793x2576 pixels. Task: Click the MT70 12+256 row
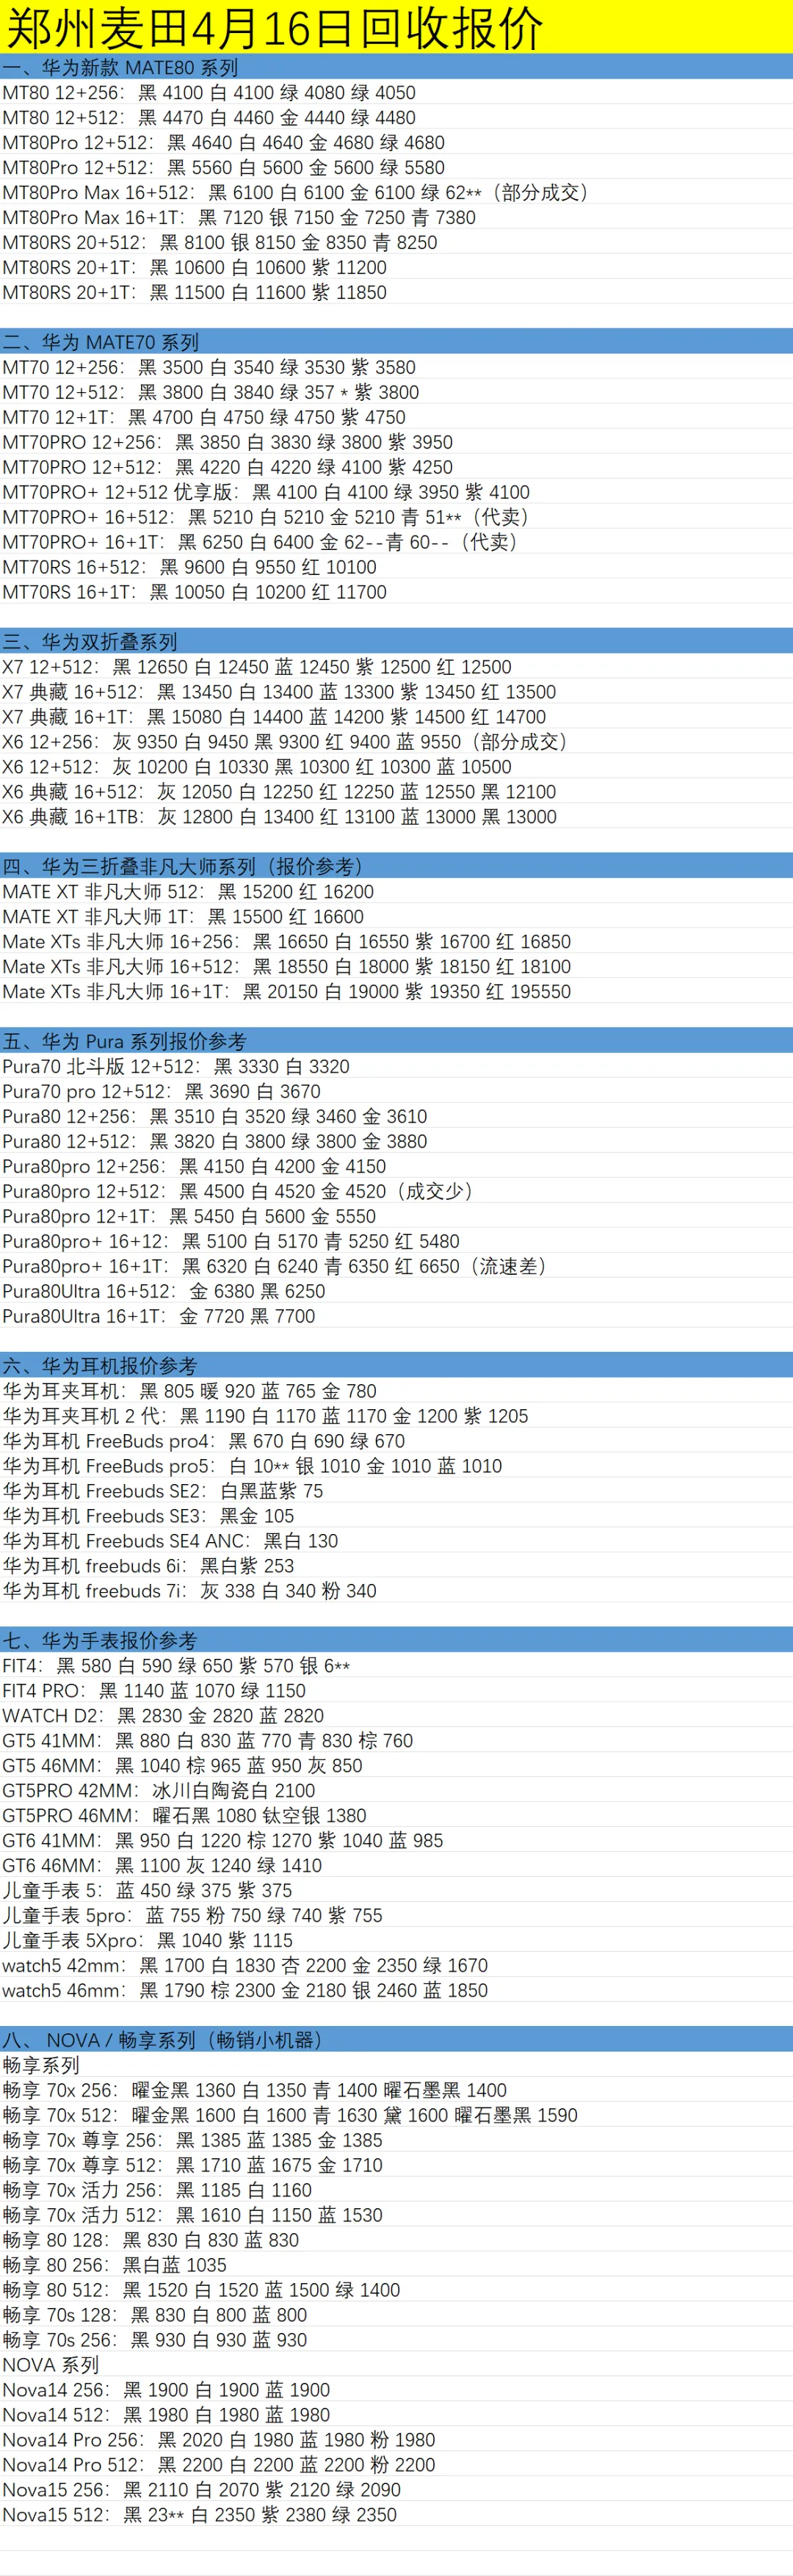(x=396, y=367)
